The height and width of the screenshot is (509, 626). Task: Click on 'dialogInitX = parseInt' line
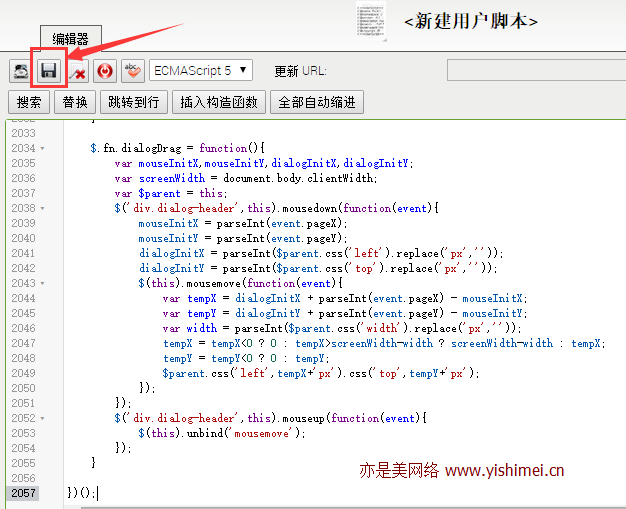321,253
